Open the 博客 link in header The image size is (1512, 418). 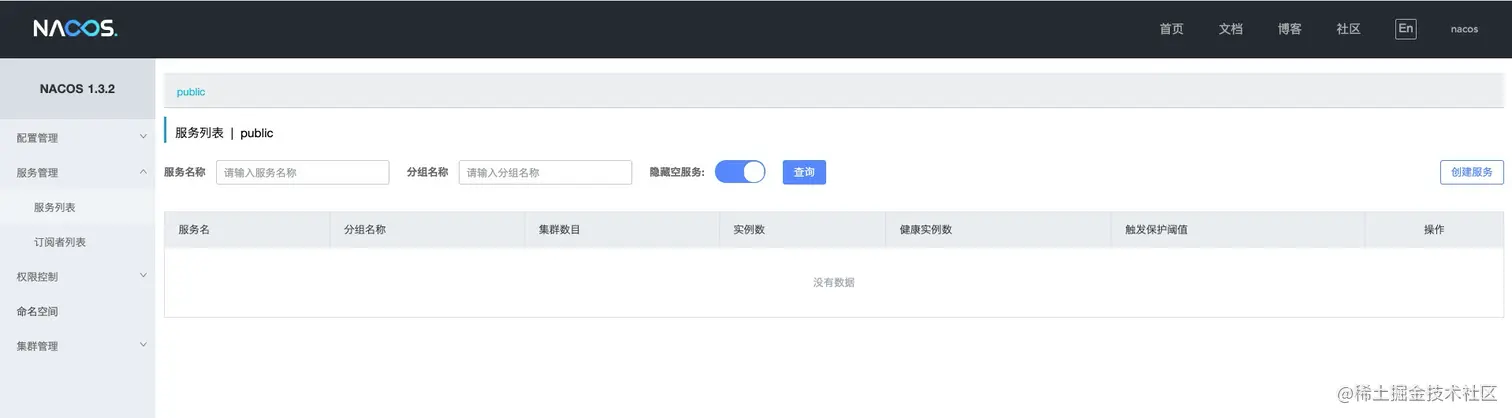1289,29
